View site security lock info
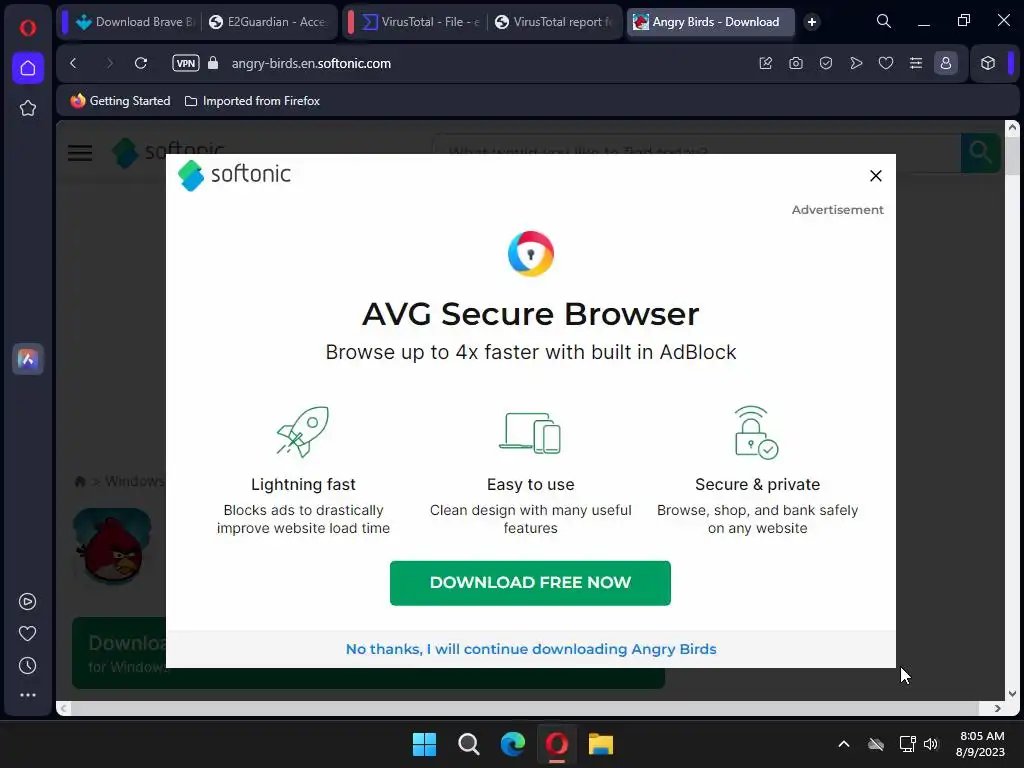This screenshot has width=1024, height=768. tap(213, 63)
